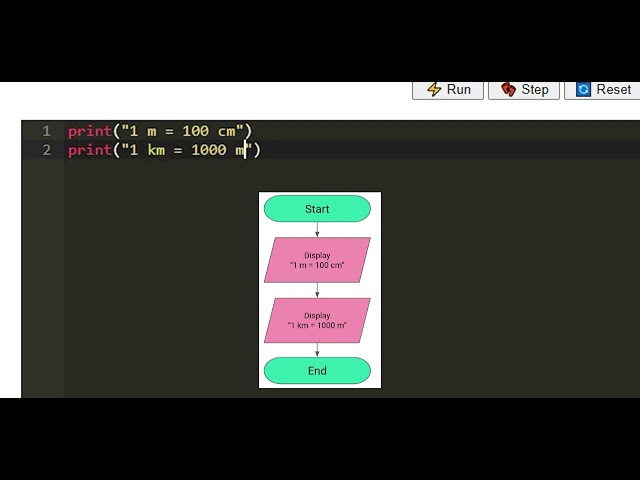The width and height of the screenshot is (640, 480).
Task: Click the lightning bolt Run icon
Action: pyautogui.click(x=434, y=89)
